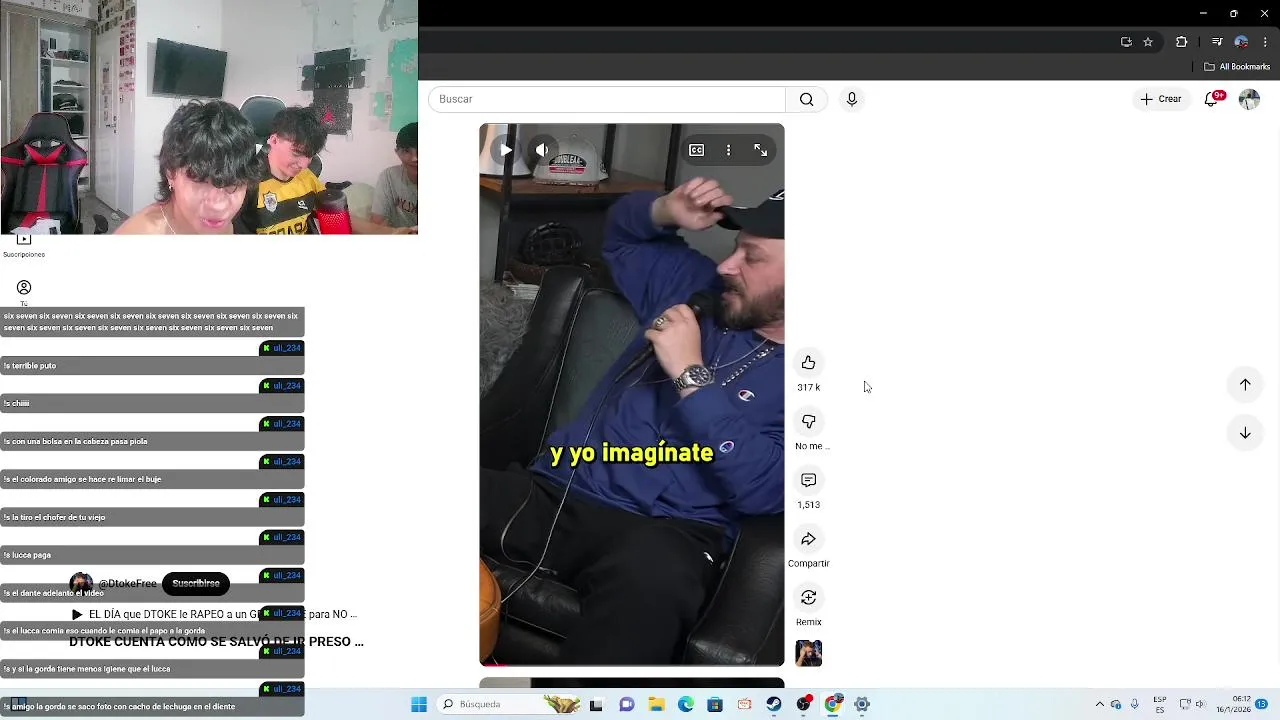Screen dimensions: 1280x720
Task: Open the Settings gear in taskbar
Action: [x=862, y=704]
